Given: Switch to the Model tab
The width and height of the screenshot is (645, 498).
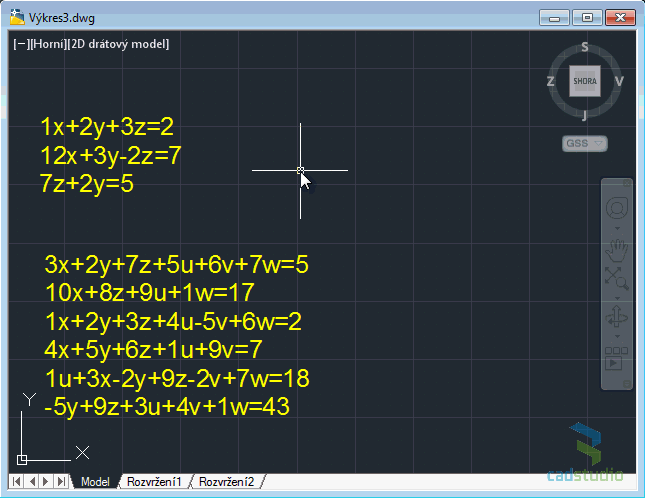Looking at the screenshot, I should point(95,482).
